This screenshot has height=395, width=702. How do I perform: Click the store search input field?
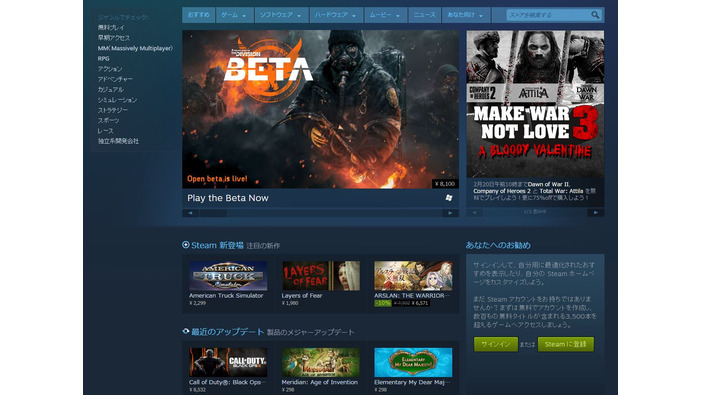548,15
